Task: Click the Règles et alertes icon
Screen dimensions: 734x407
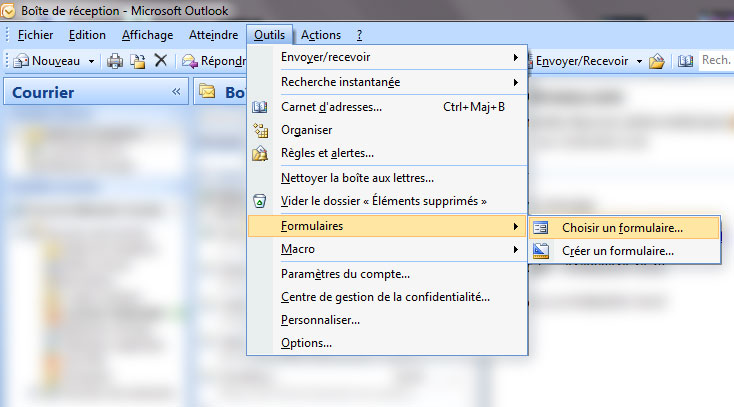Action: coord(260,153)
